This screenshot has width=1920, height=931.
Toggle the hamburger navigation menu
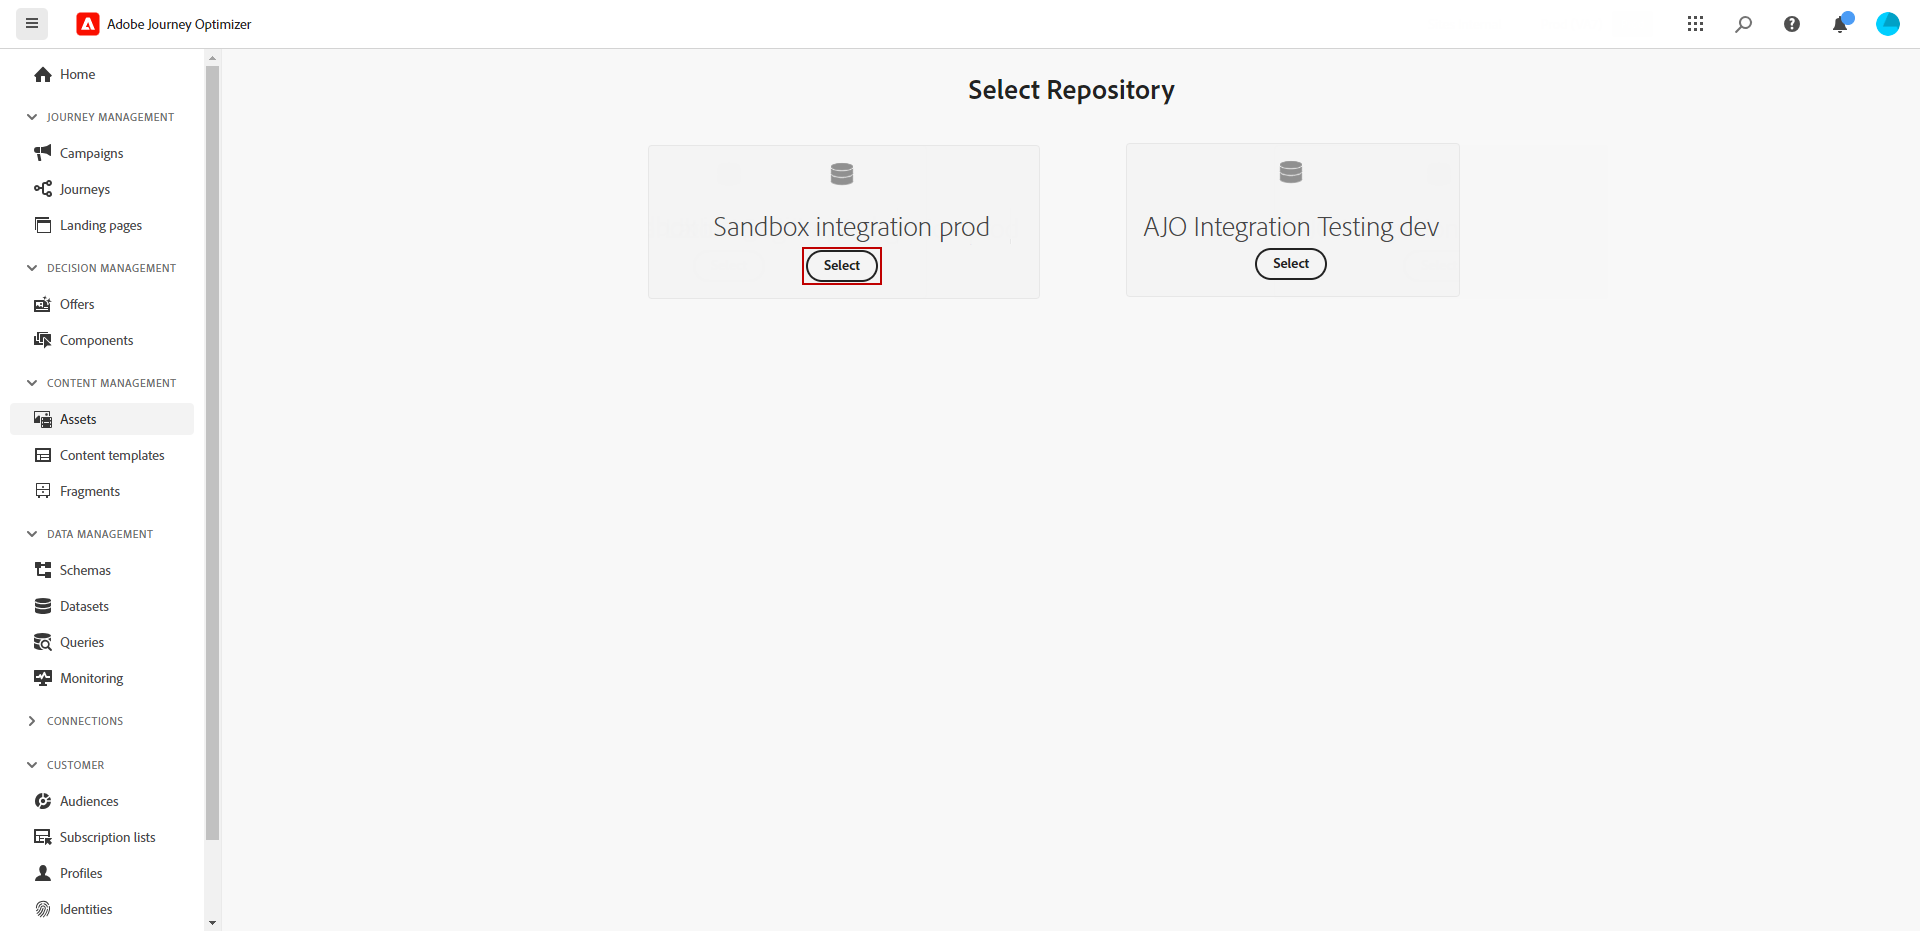pos(32,24)
